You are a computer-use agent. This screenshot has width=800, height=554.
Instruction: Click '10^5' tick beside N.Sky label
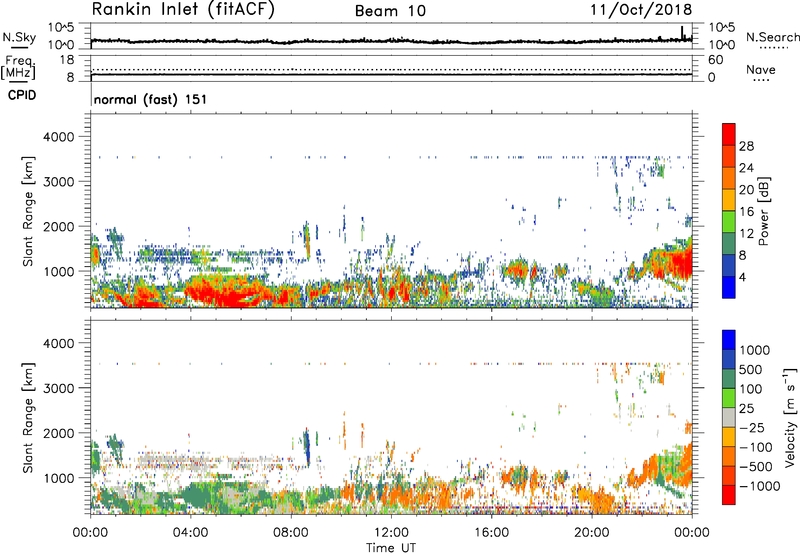click(x=61, y=28)
